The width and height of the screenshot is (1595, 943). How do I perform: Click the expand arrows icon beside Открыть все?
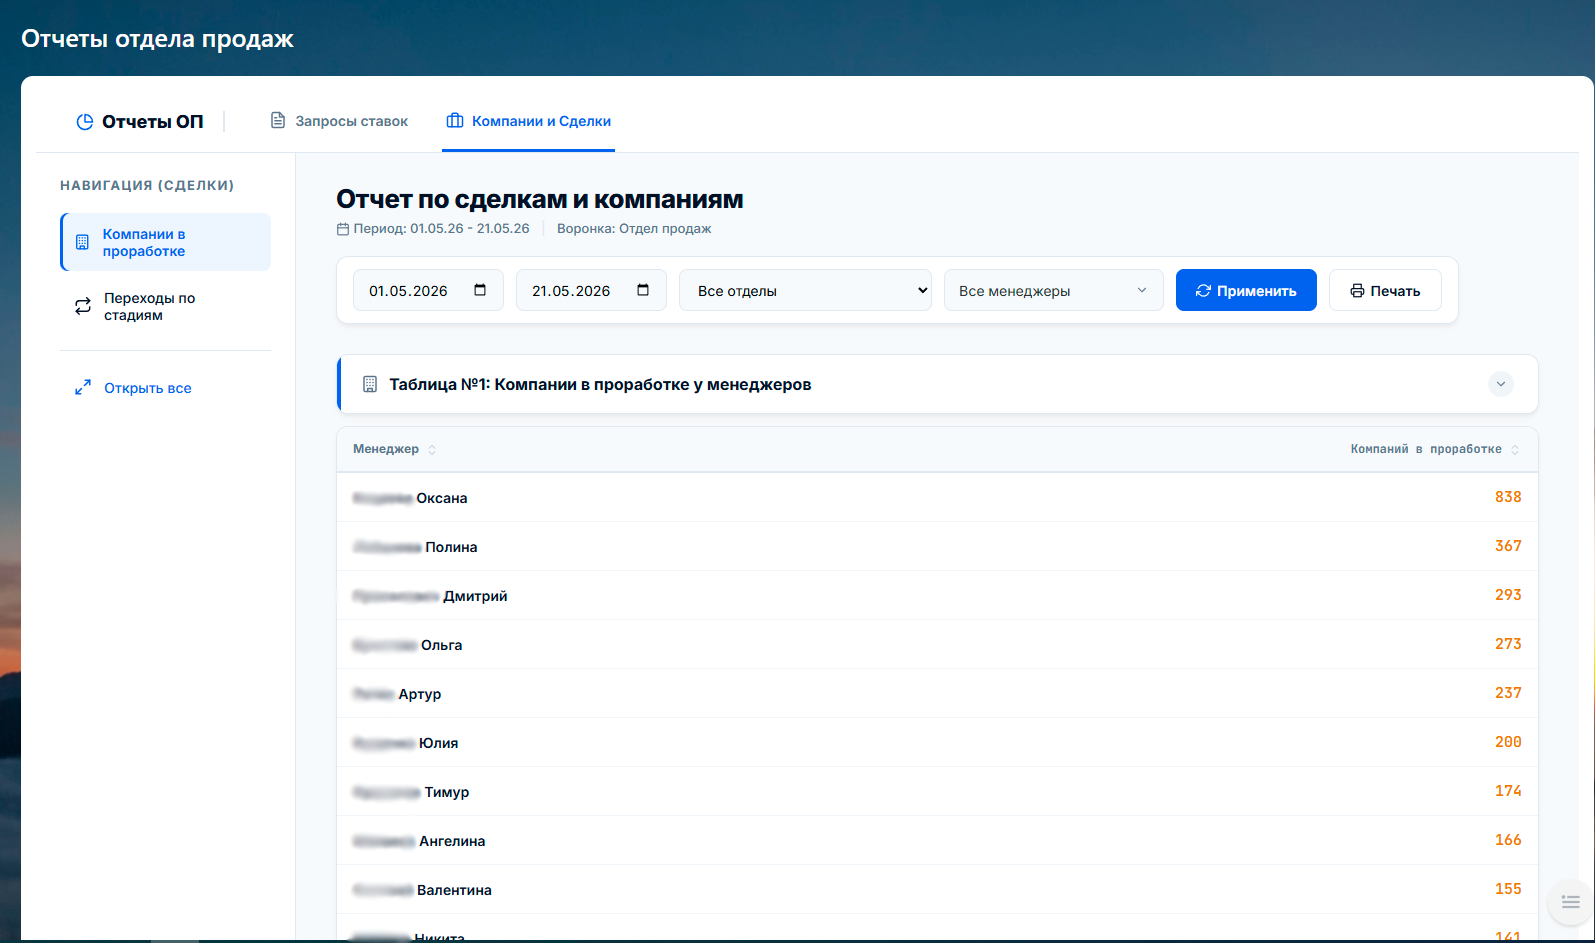point(83,388)
